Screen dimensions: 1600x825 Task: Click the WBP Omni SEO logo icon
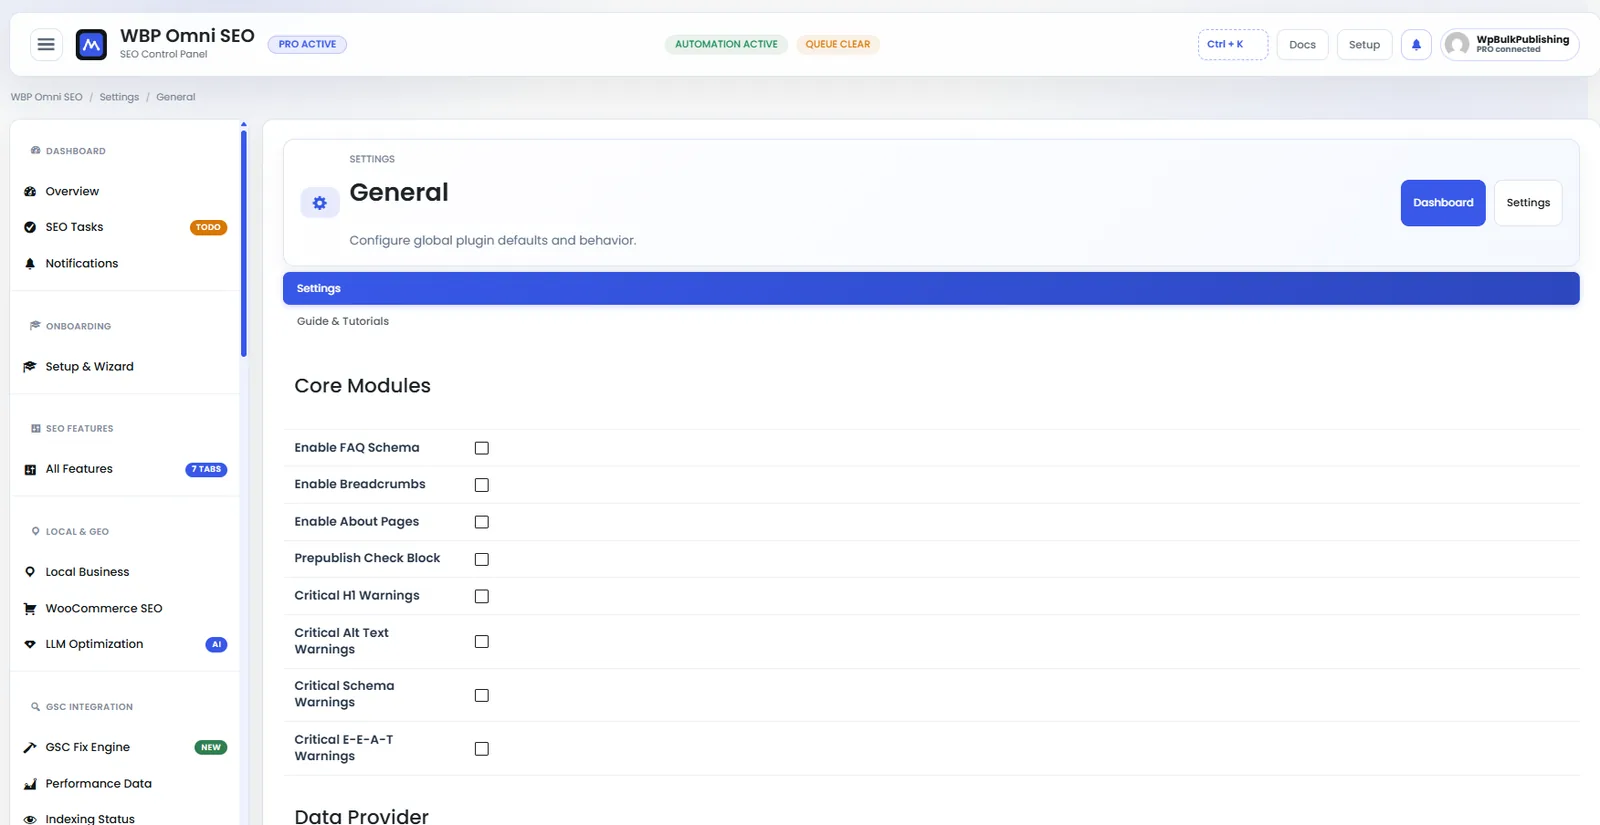[x=91, y=44]
